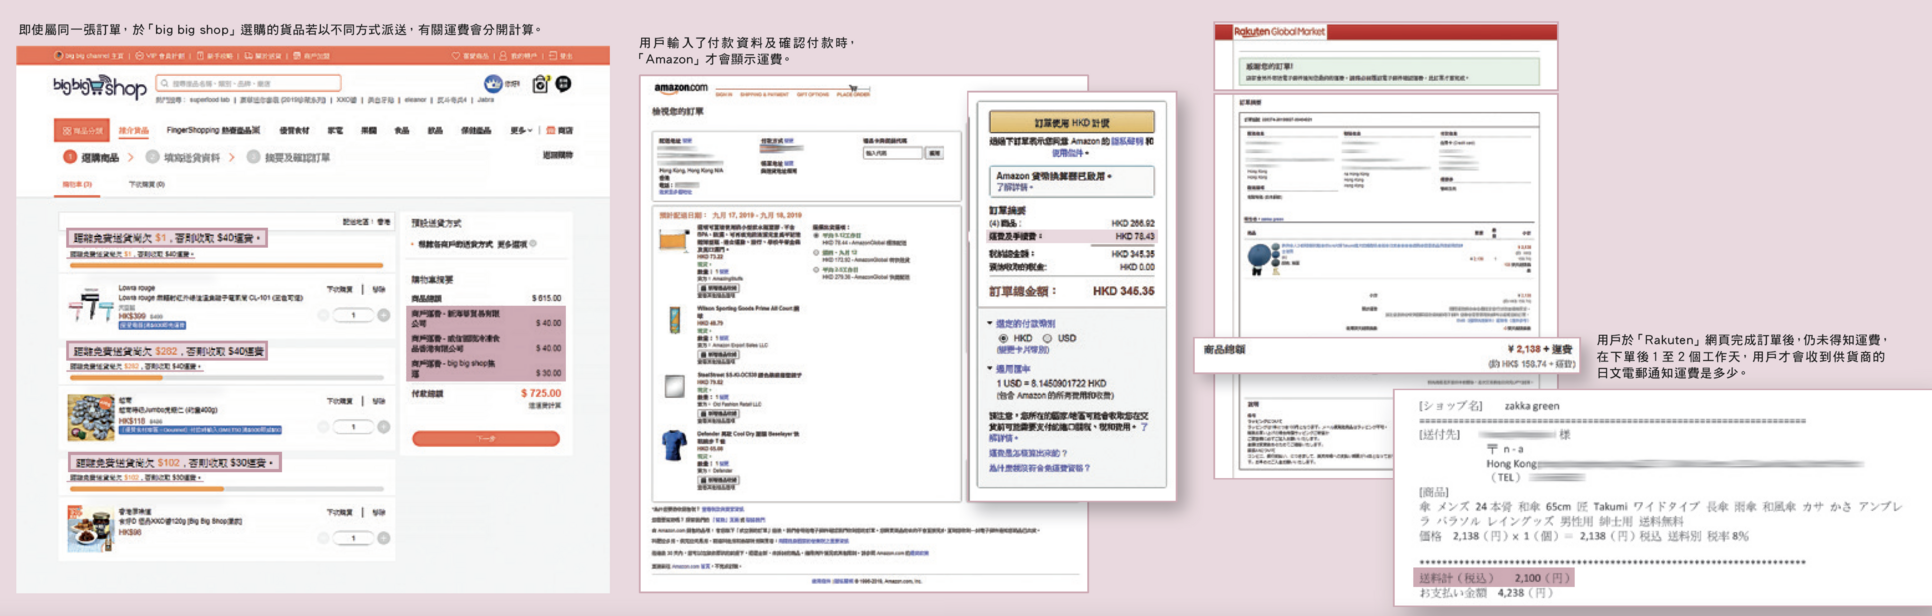Open 家電 navigation item
Viewport: 1932px width, 616px height.
336,130
